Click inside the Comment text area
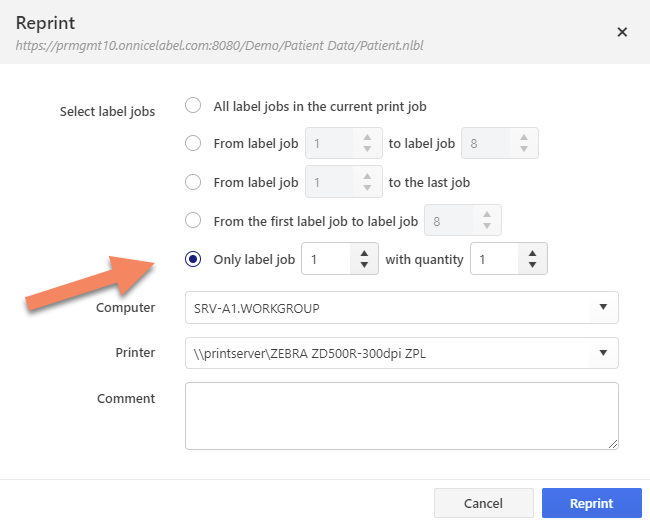Viewport: 650px width, 526px height. click(400, 415)
